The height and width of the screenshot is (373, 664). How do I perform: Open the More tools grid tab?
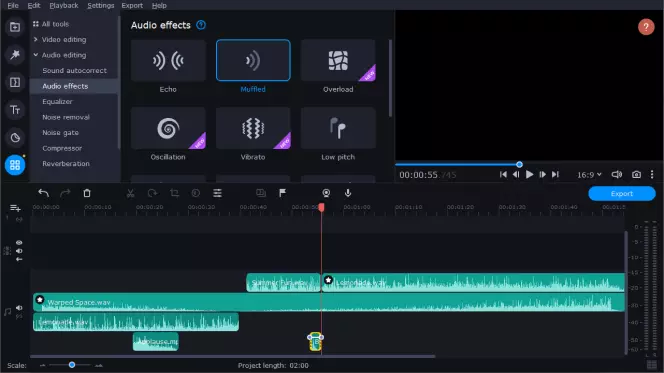pos(15,165)
